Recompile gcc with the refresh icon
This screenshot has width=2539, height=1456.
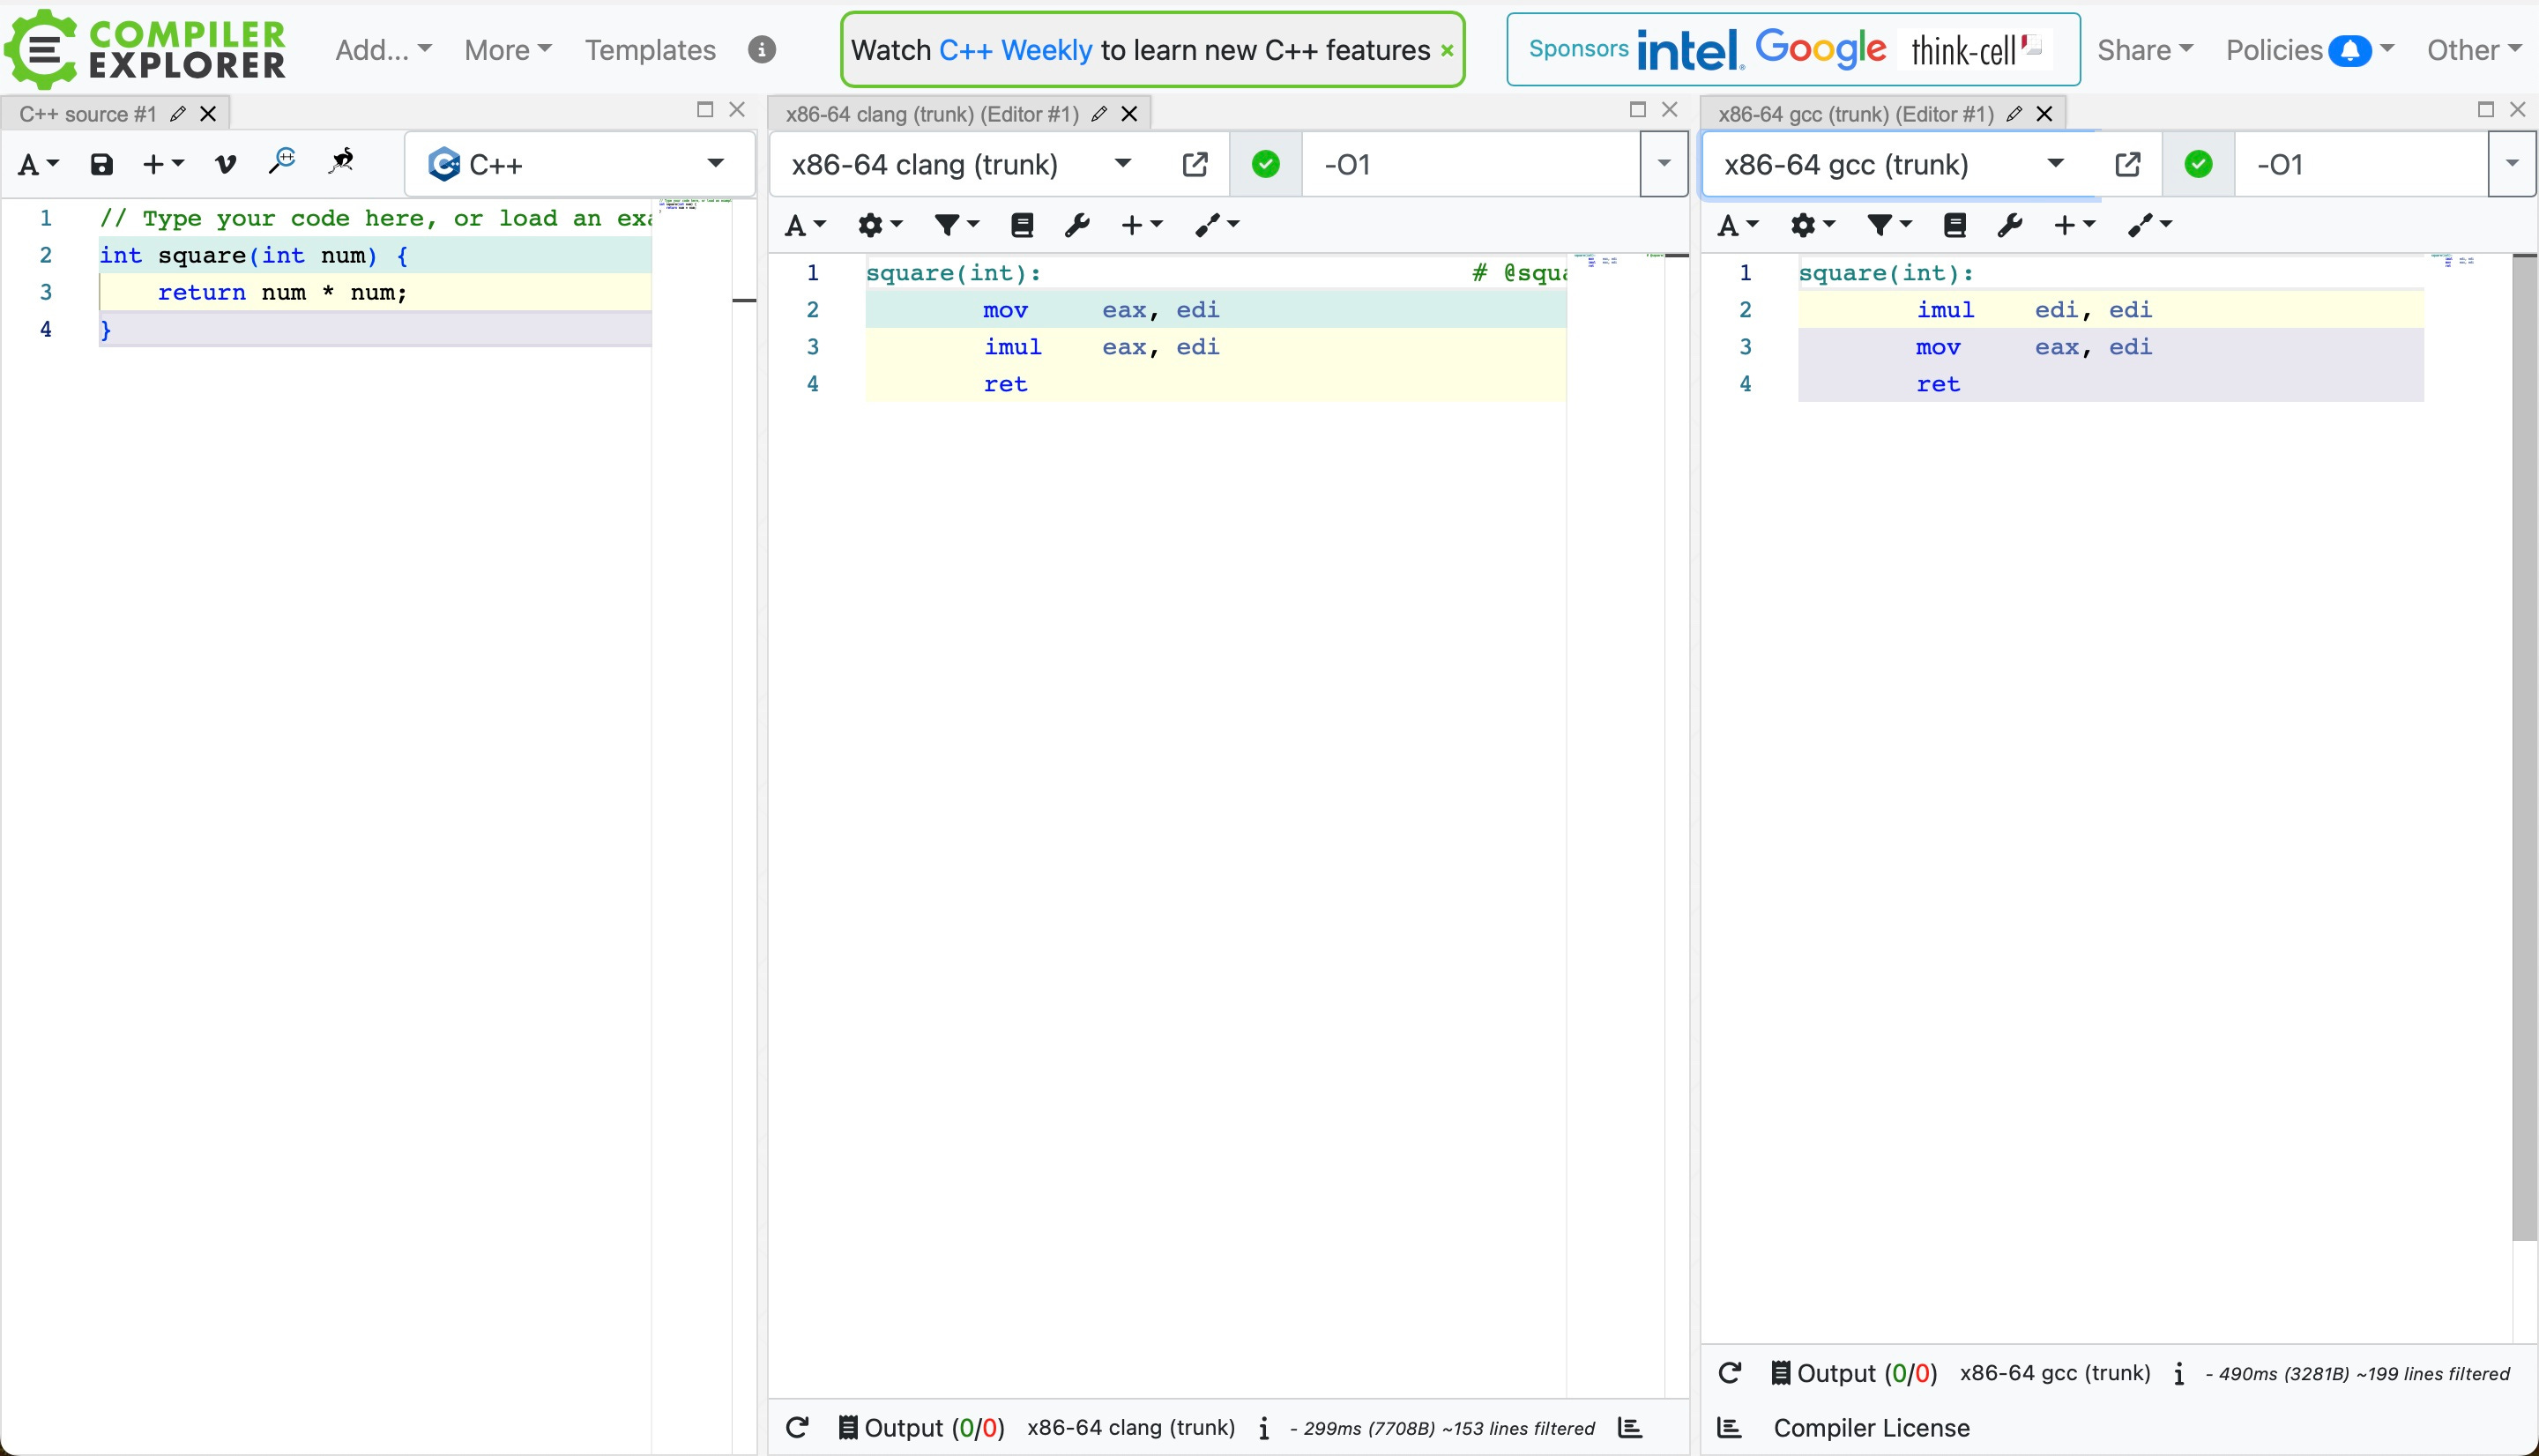(1730, 1373)
